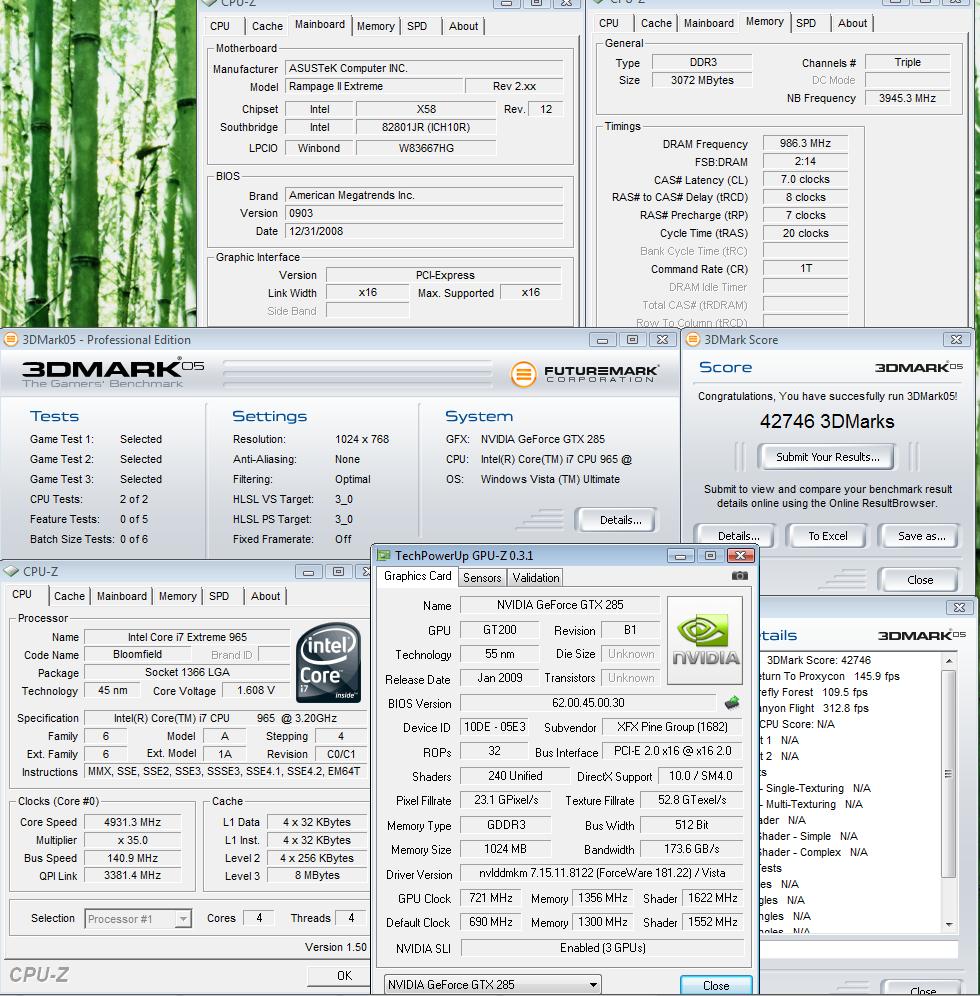Open About tab in bottom CPU-Z window

265,596
